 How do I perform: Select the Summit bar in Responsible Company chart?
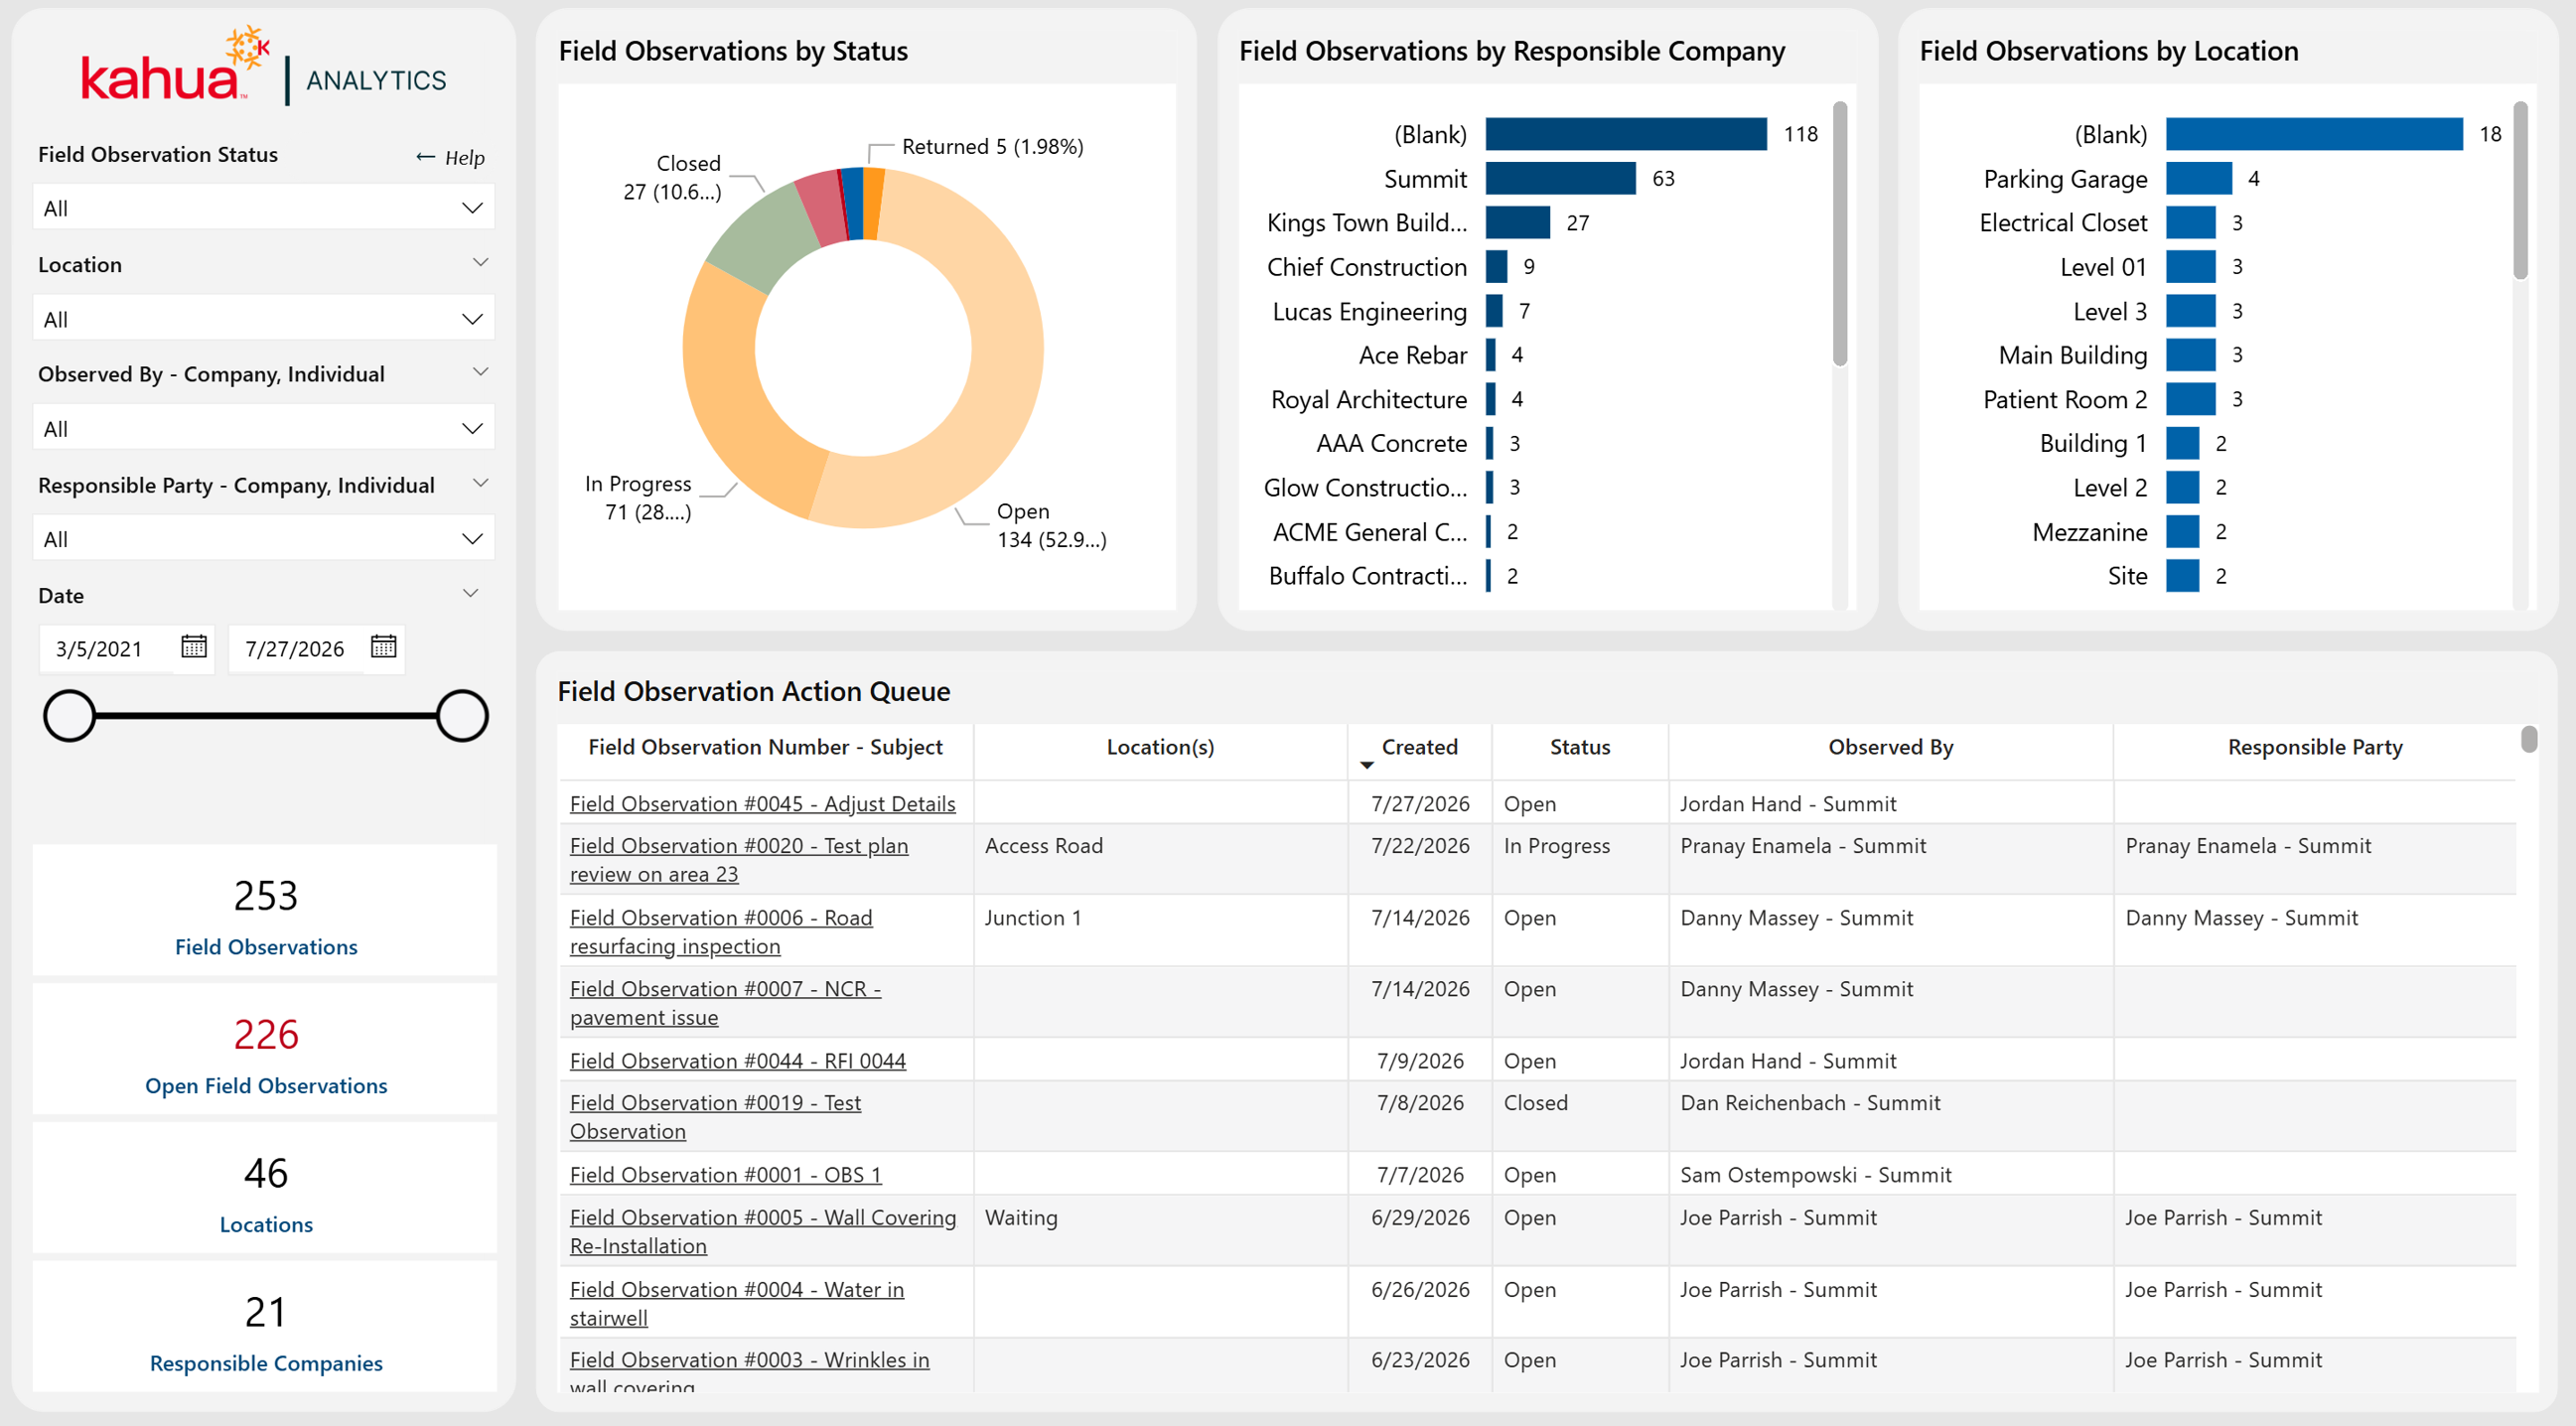pyautogui.click(x=1560, y=179)
